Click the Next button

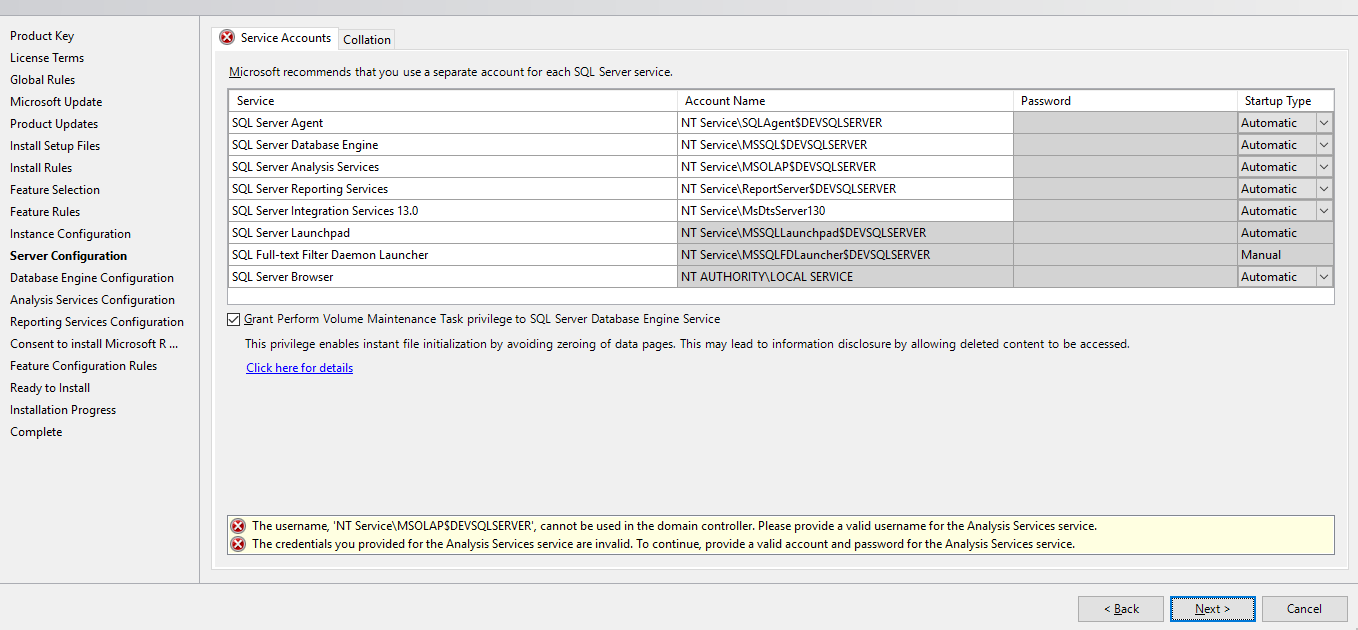[1213, 608]
